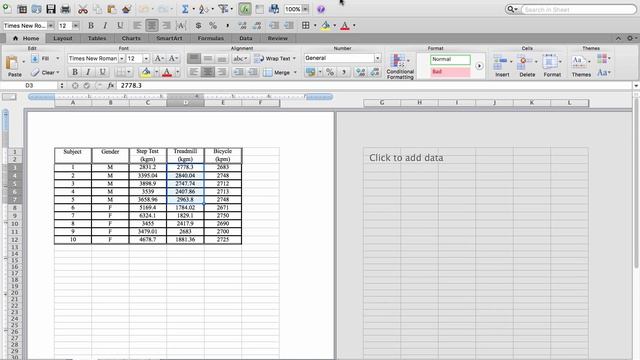The image size is (640, 360).
Task: Apply the Normal cell style
Action: click(x=450, y=60)
